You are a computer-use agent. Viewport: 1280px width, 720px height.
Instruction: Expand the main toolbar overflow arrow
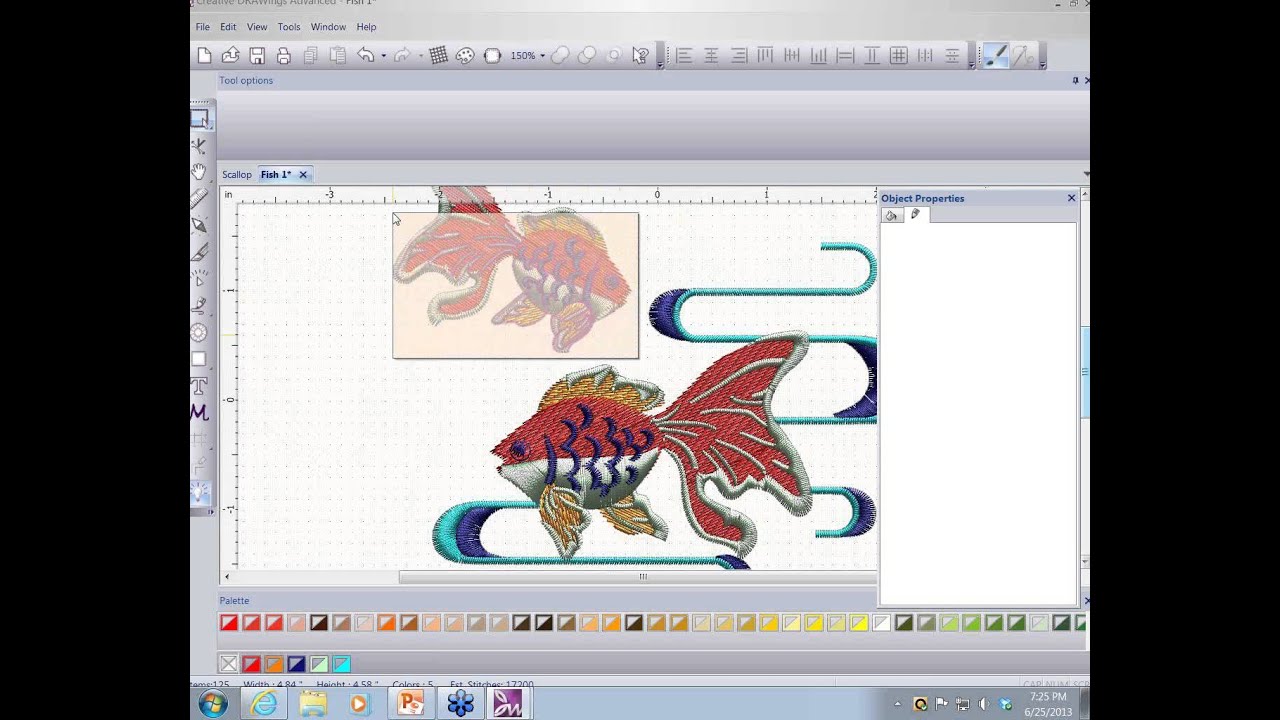(660, 65)
